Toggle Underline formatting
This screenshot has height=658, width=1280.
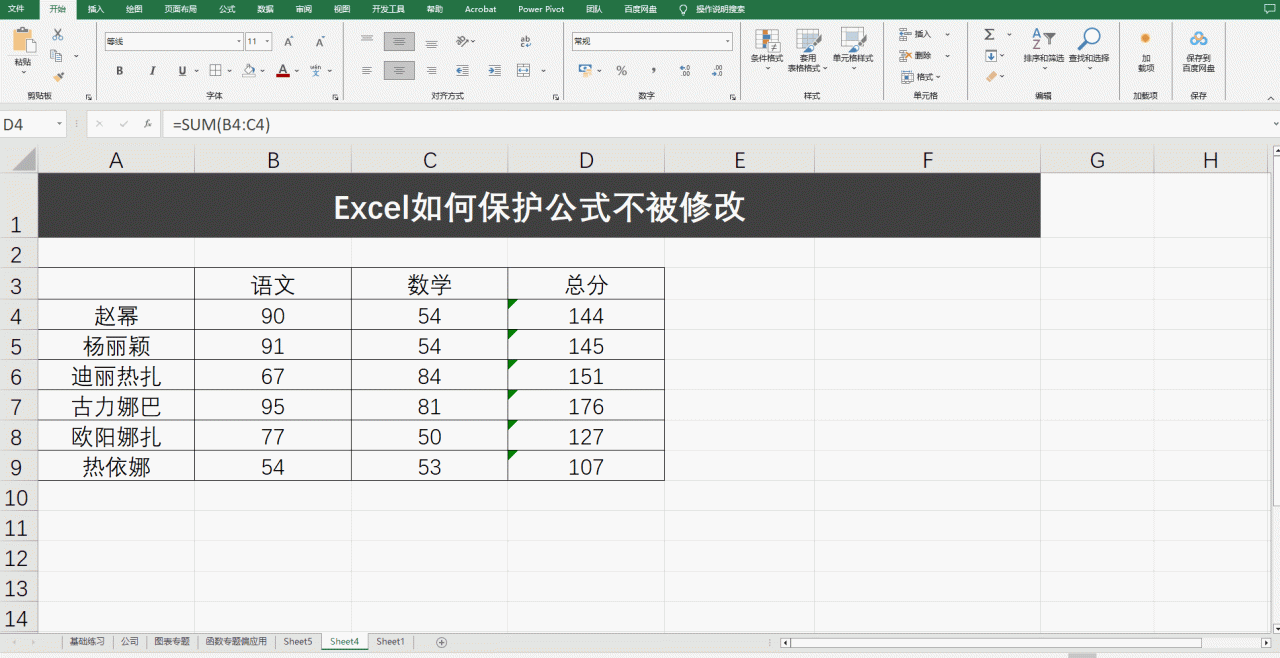tap(181, 71)
